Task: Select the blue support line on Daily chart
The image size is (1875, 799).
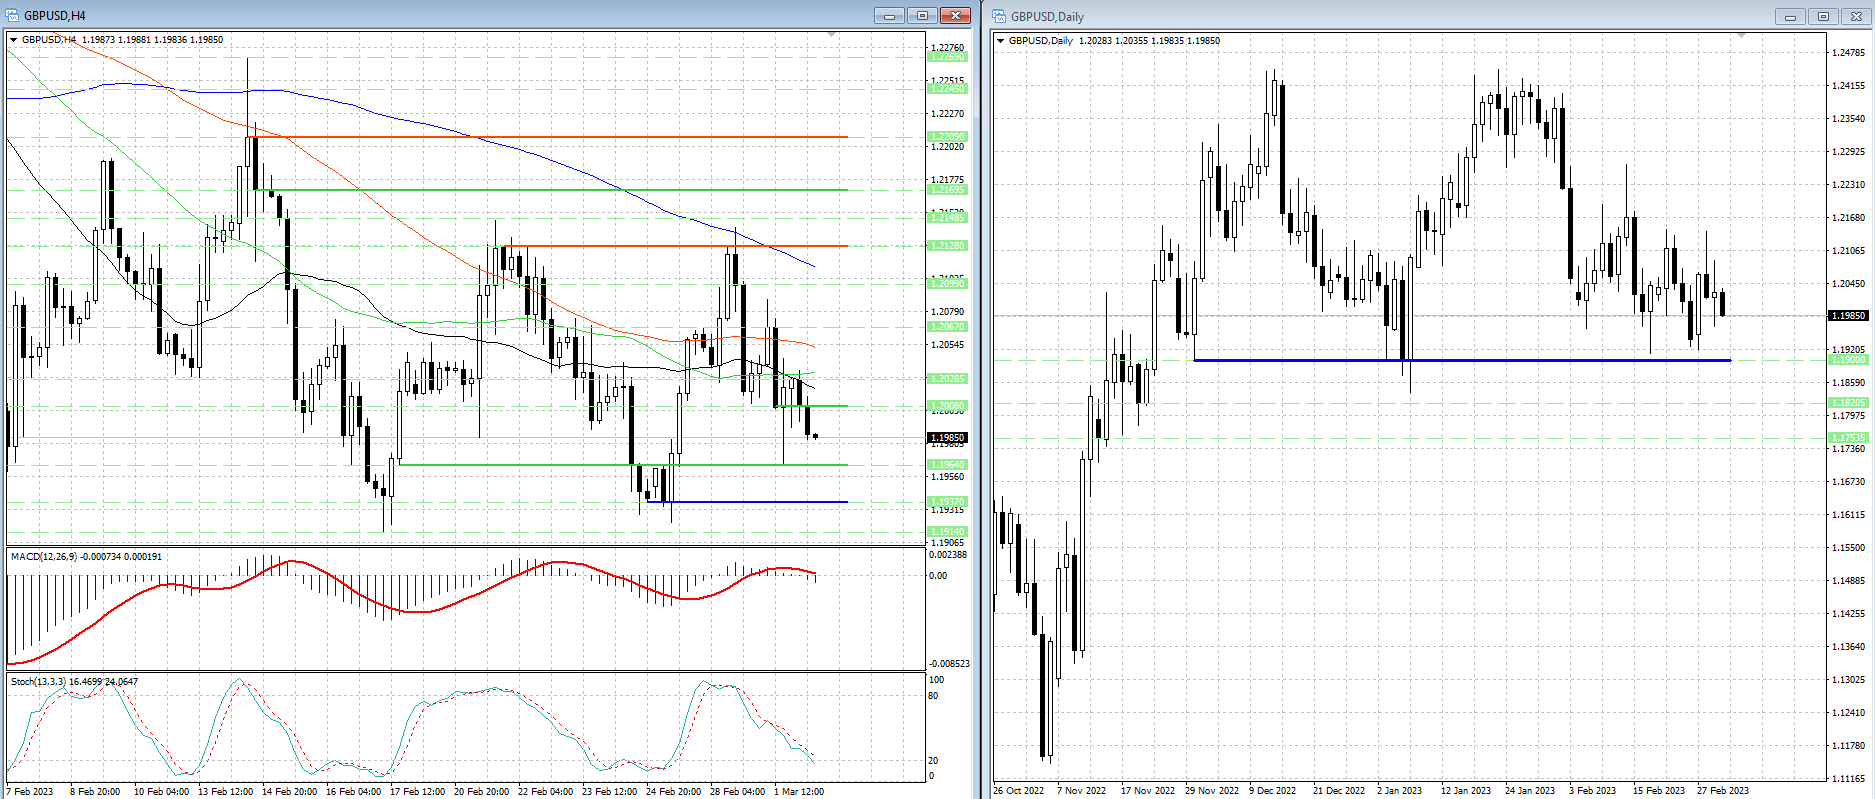Action: point(1462,360)
